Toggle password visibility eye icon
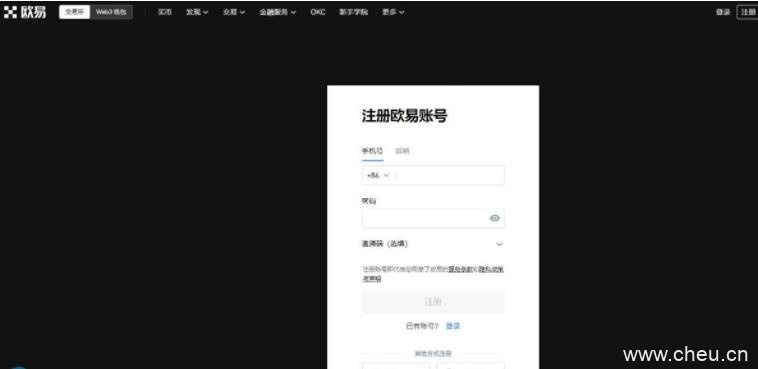This screenshot has width=758, height=369. 494,218
